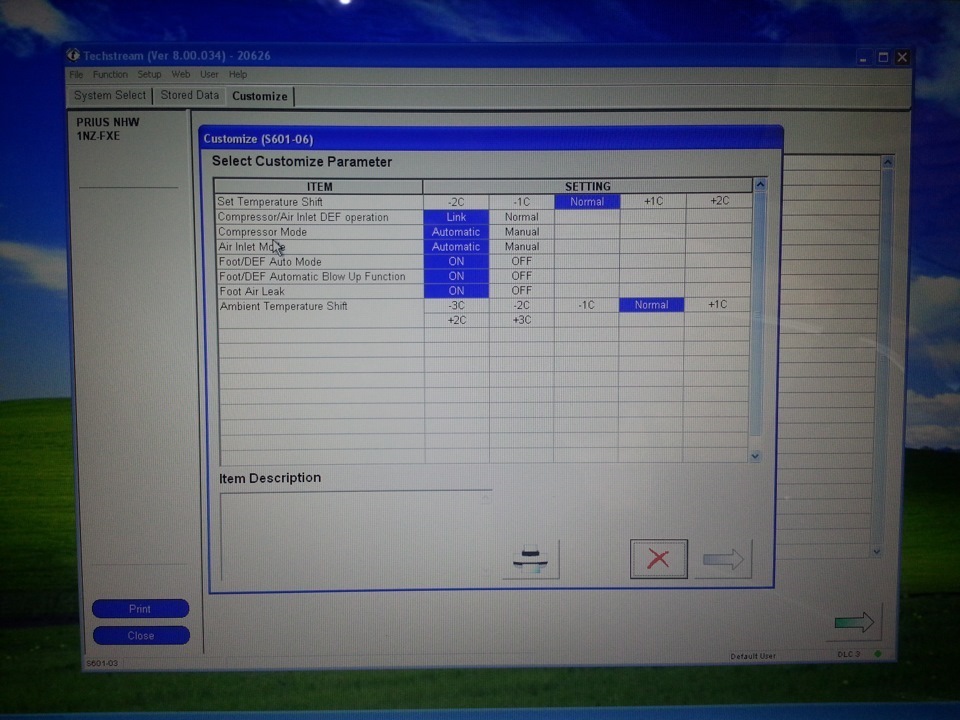Screen dimensions: 960x720
Task: Click the background list scroll up arrow
Action: [x=887, y=162]
